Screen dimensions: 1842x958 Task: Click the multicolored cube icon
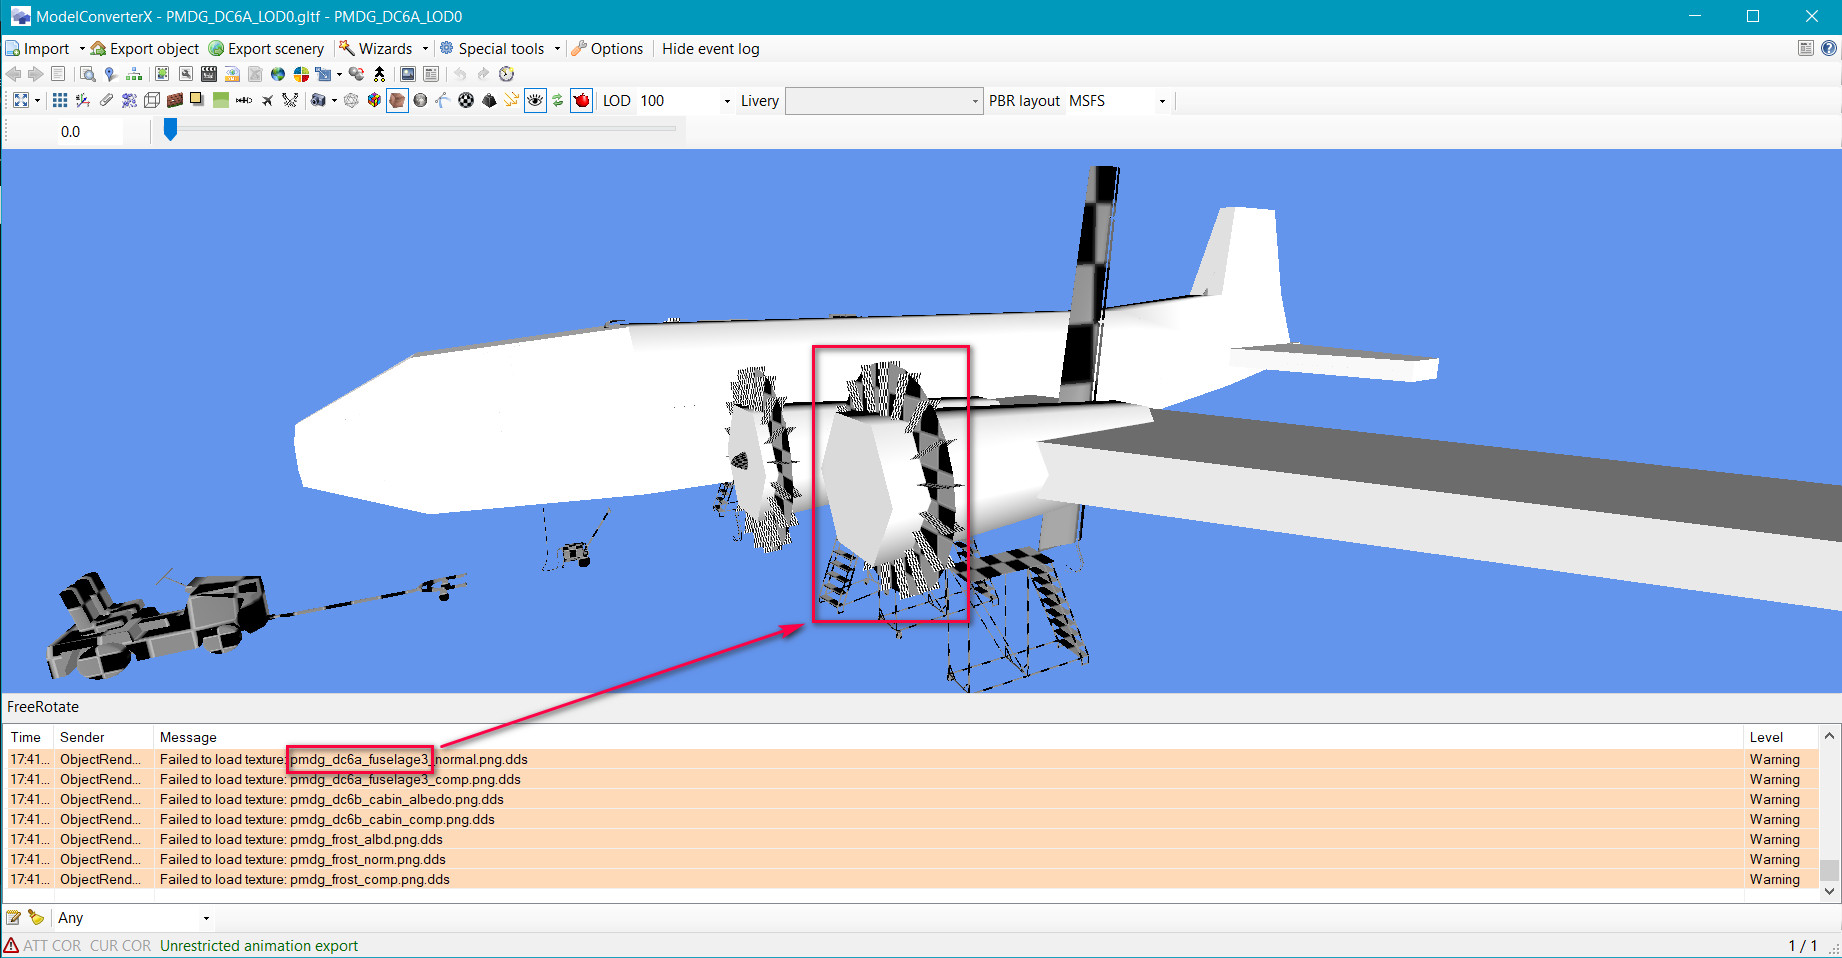[374, 100]
